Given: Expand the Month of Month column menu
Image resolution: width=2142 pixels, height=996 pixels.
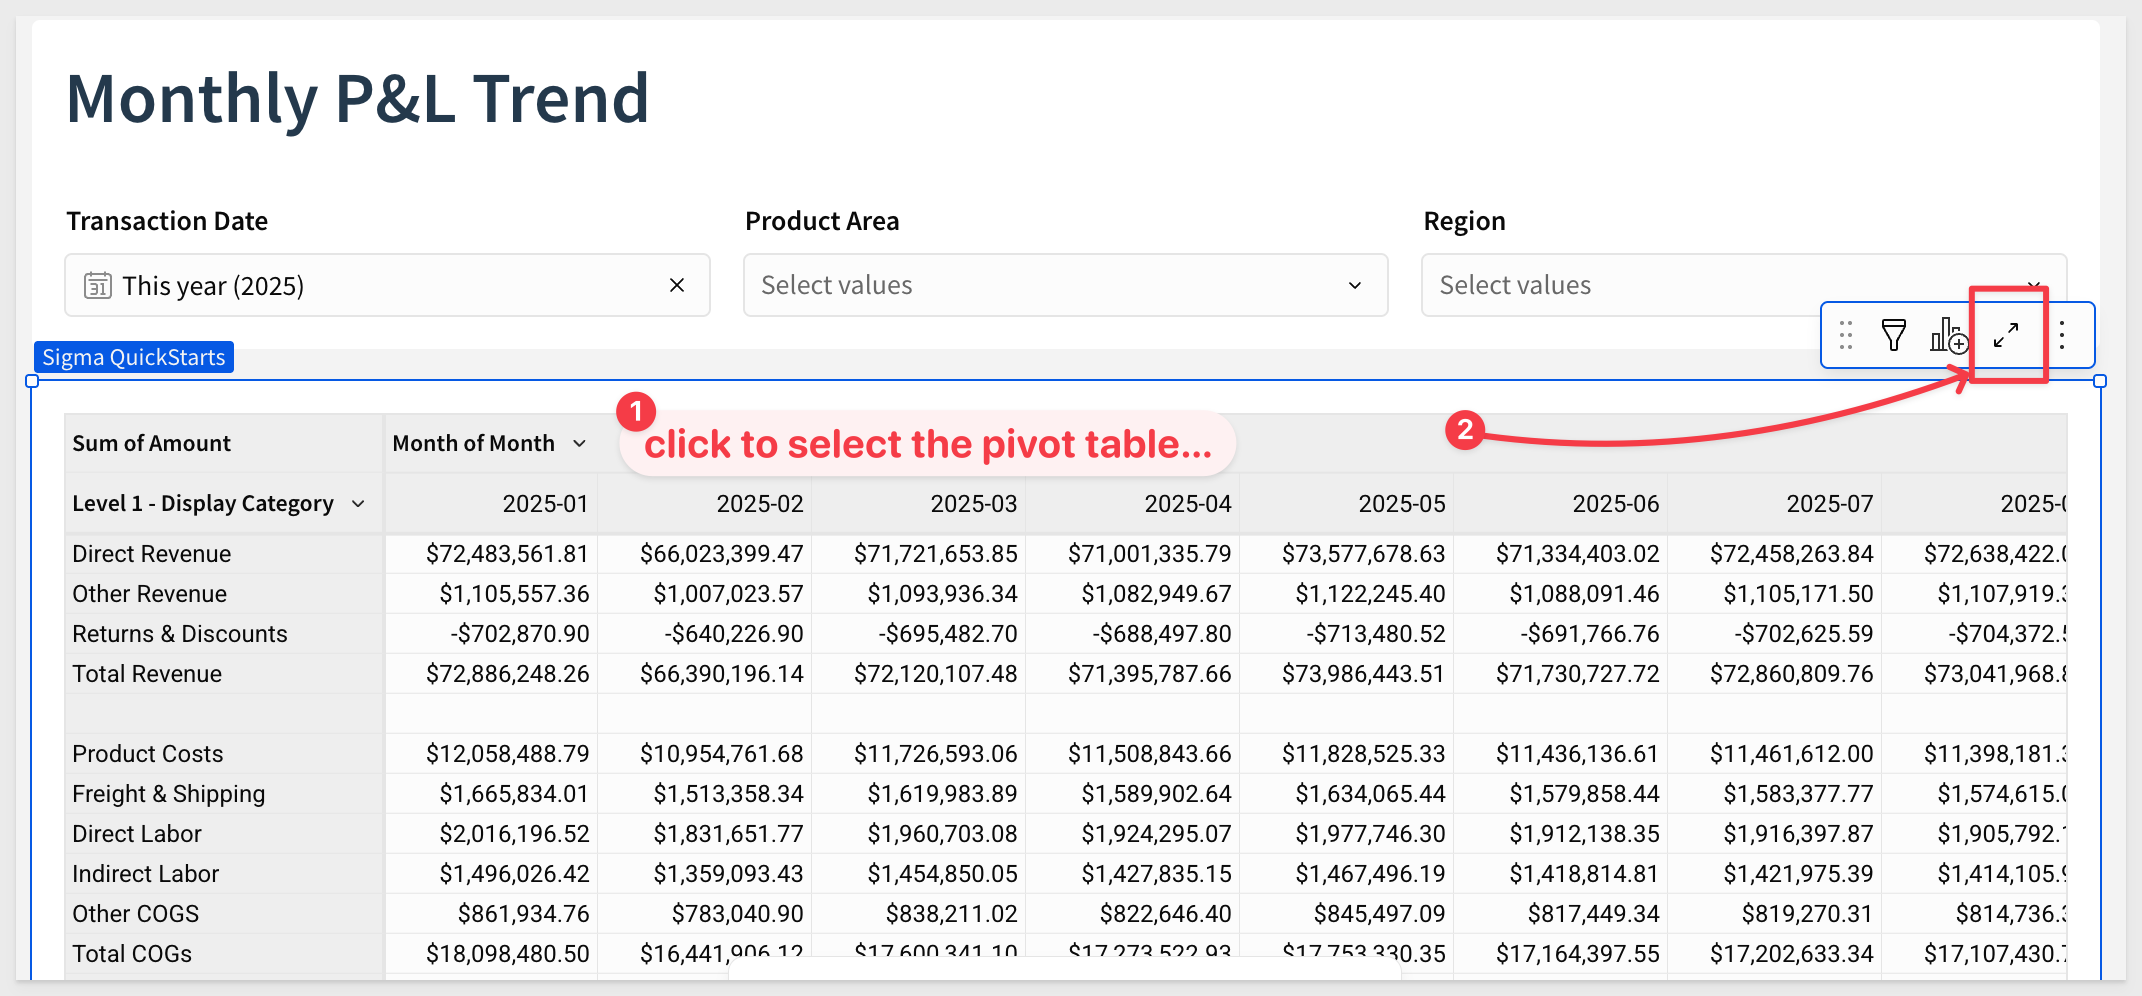Looking at the screenshot, I should tap(580, 443).
